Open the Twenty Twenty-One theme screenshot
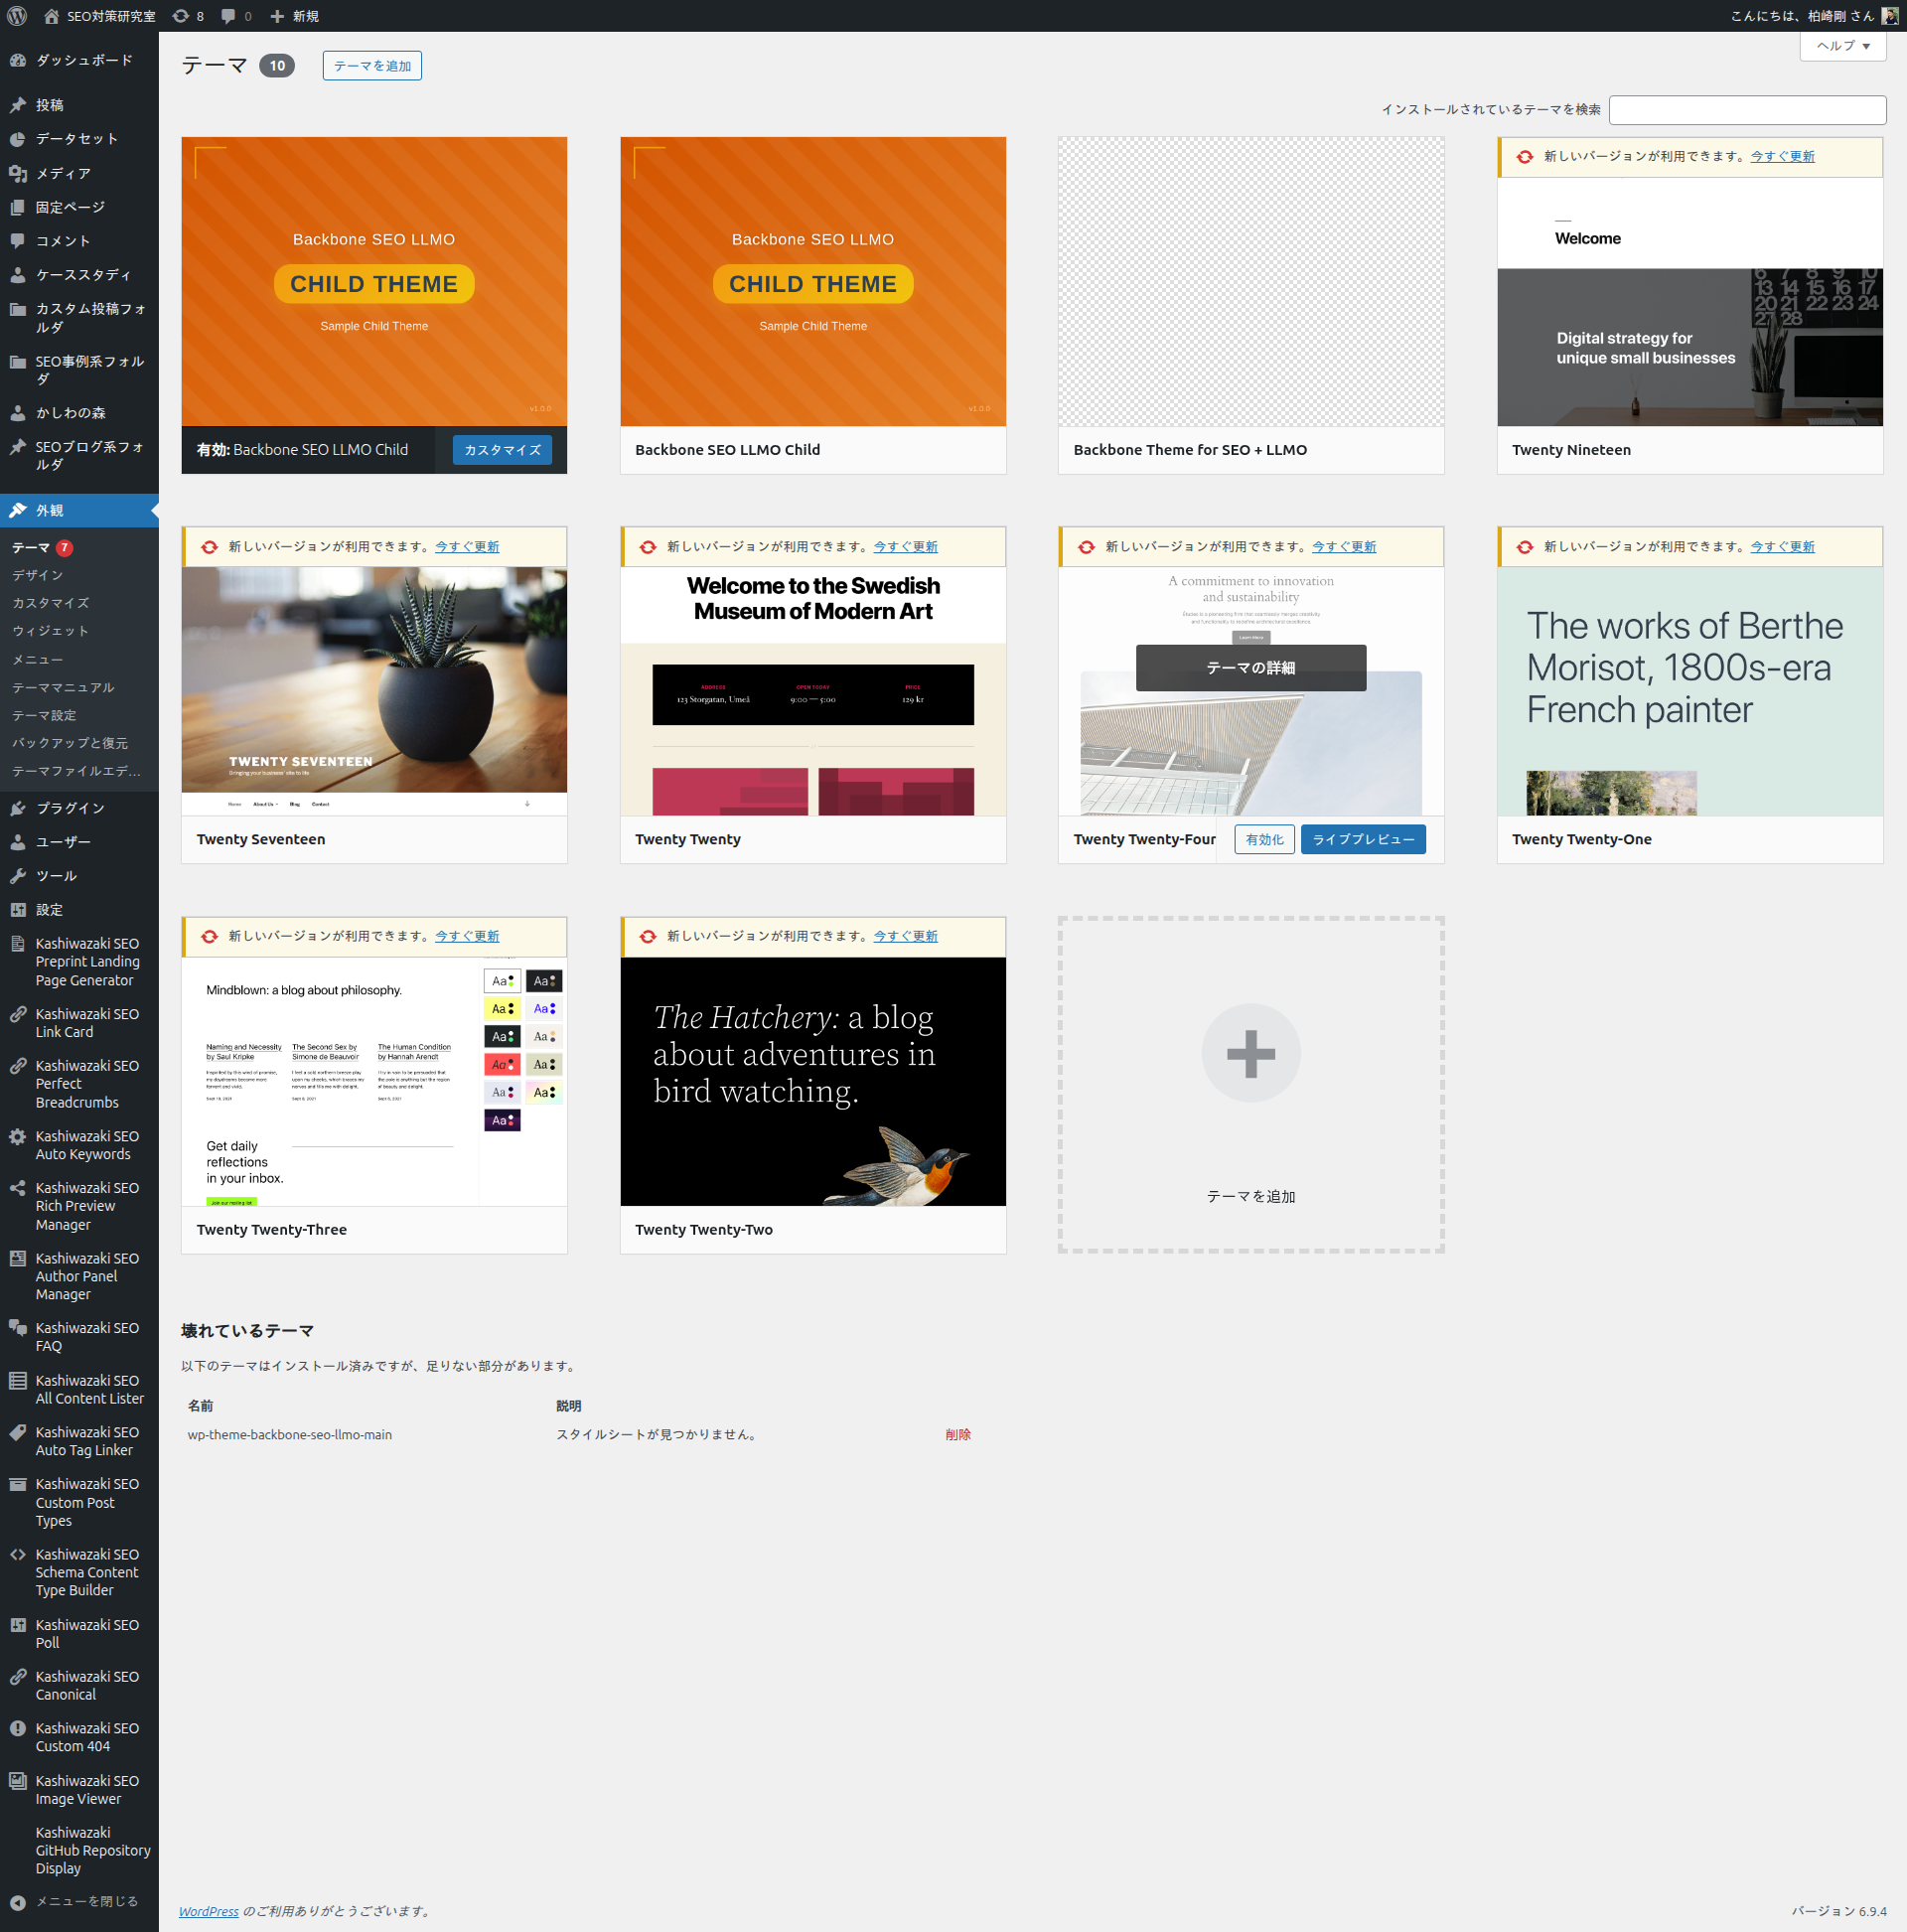 (1690, 691)
